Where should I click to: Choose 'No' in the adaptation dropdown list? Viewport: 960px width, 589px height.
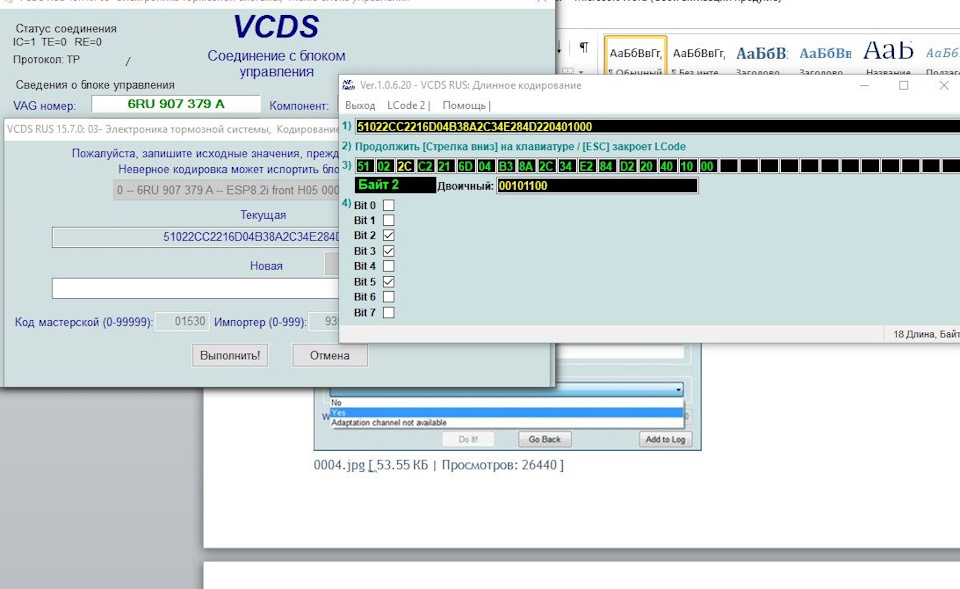(507, 403)
